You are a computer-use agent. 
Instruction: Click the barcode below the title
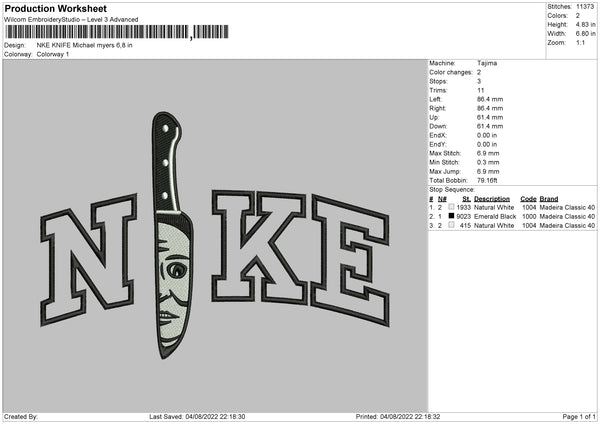pyautogui.click(x=117, y=32)
